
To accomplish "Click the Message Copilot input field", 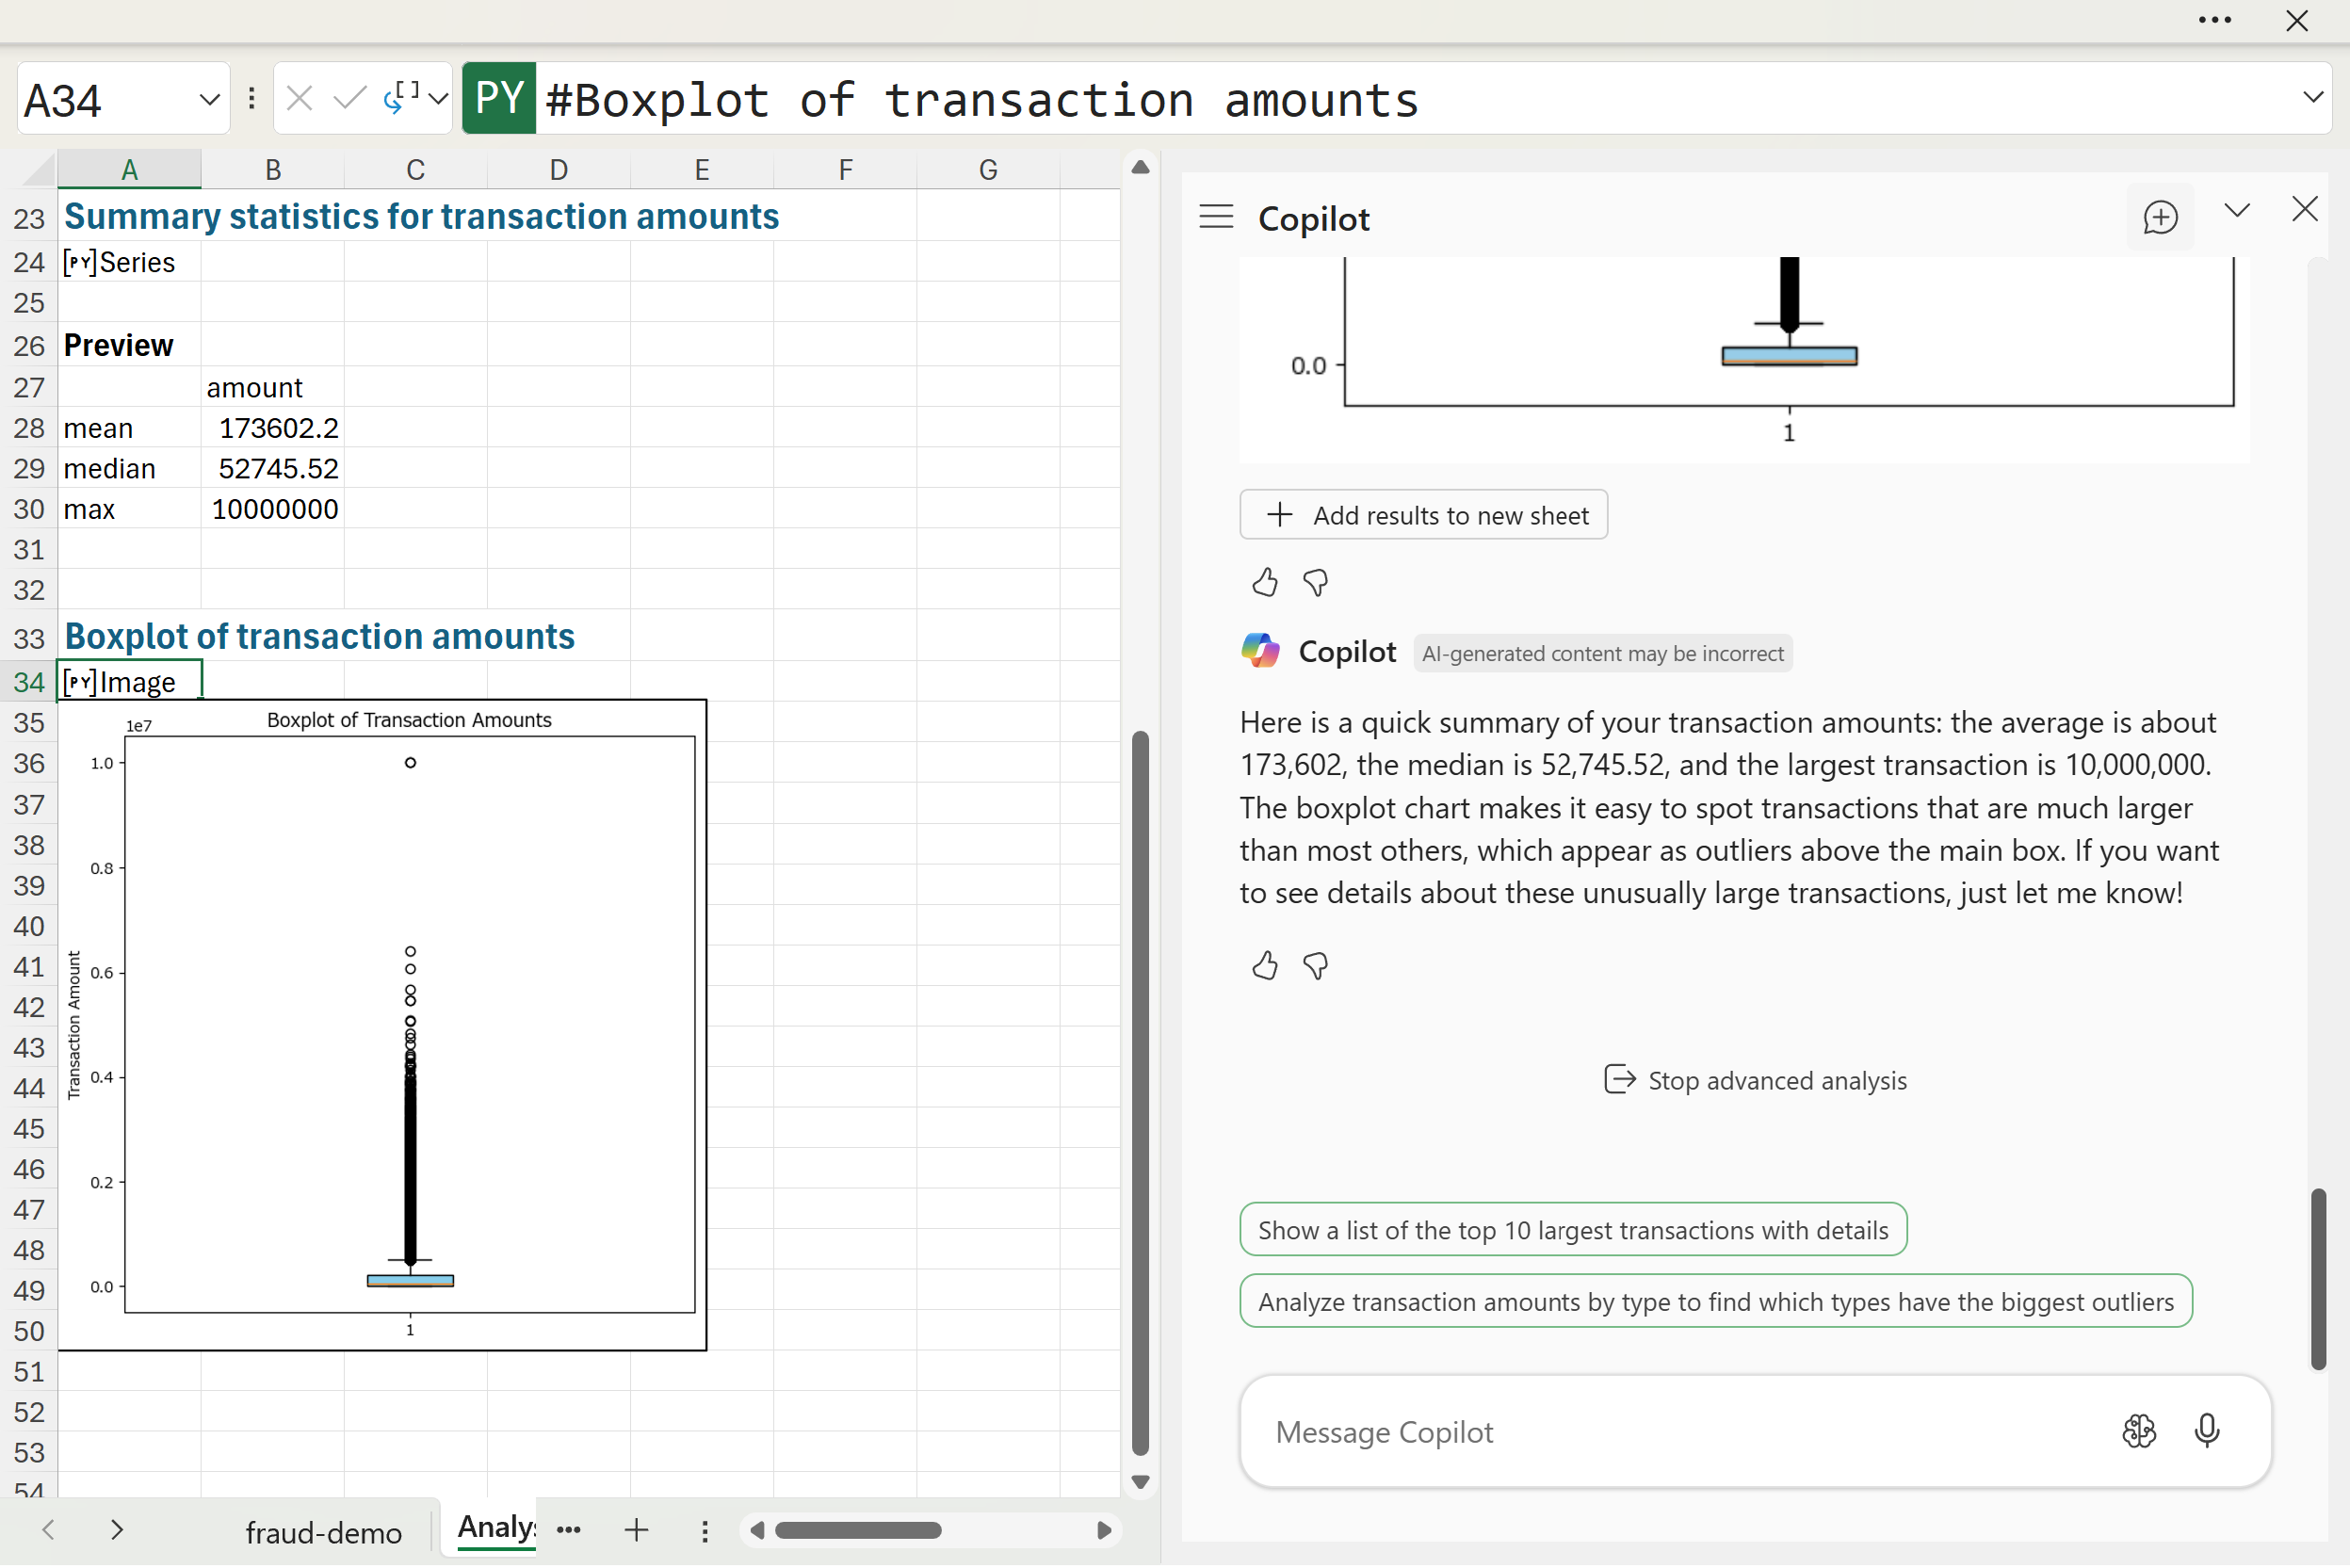I will 1680,1432.
